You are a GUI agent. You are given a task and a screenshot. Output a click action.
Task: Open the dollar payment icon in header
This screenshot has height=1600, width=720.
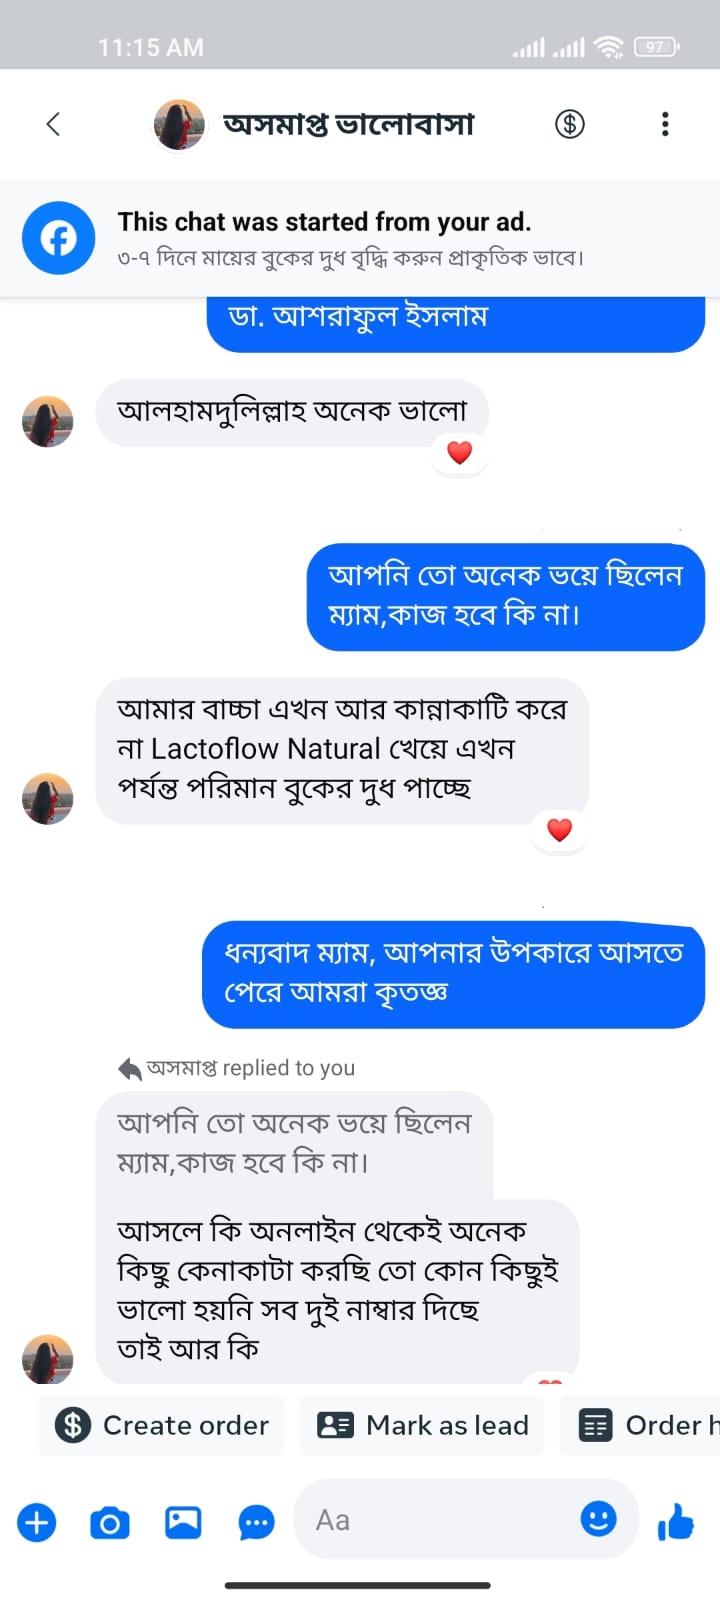(x=570, y=124)
